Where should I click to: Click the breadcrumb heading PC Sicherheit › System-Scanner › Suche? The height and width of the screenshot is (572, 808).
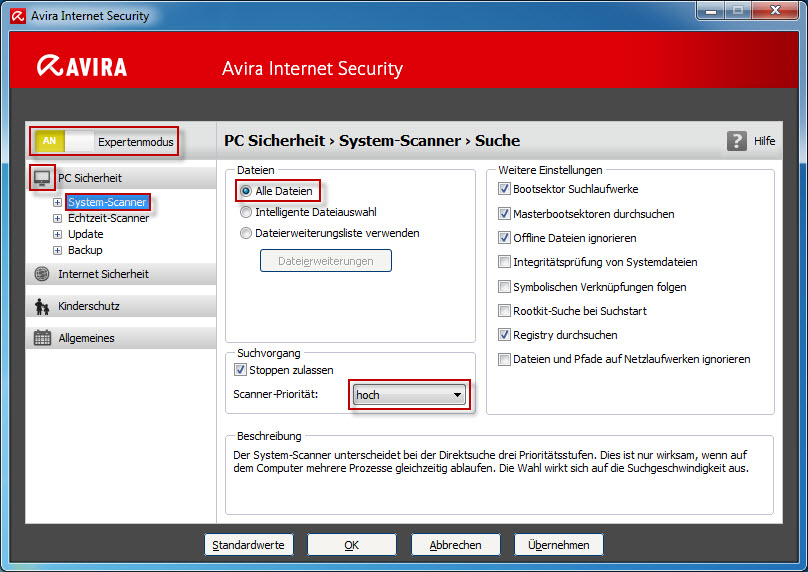pyautogui.click(x=372, y=141)
